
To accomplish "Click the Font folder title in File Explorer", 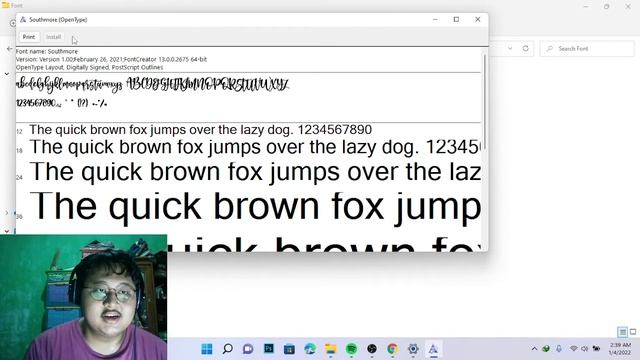I will 17,5.
